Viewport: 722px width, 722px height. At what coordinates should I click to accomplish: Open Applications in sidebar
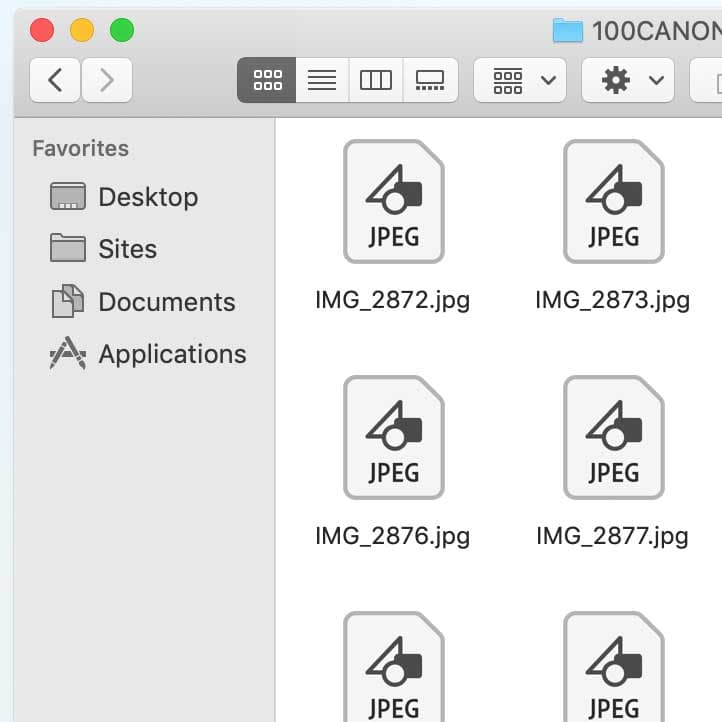click(x=148, y=354)
